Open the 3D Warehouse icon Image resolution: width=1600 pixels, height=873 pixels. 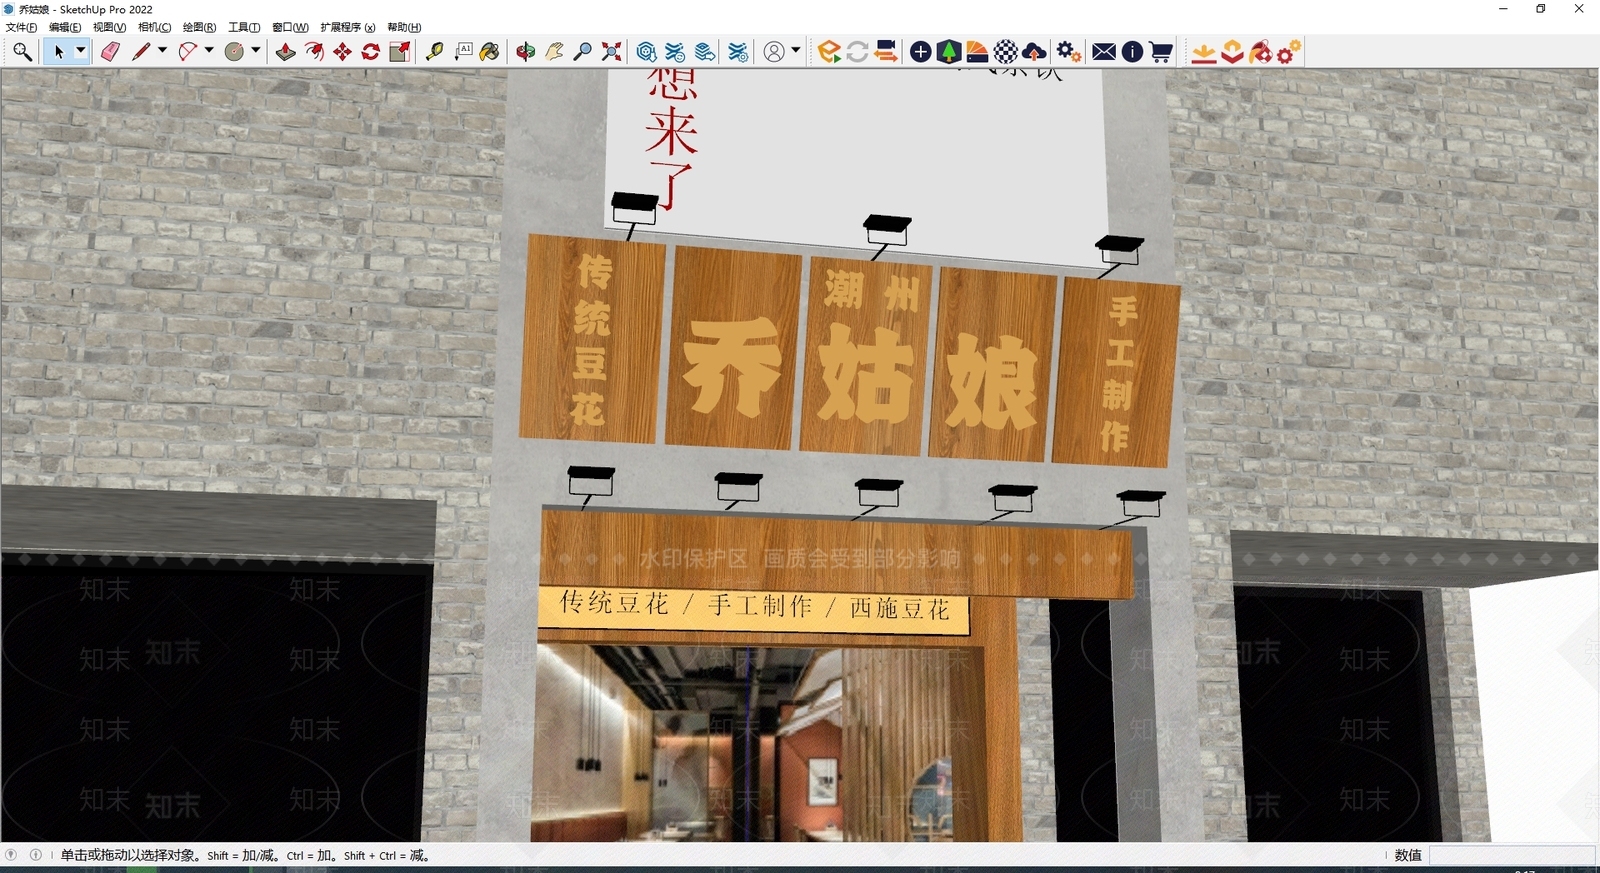pyautogui.click(x=646, y=52)
